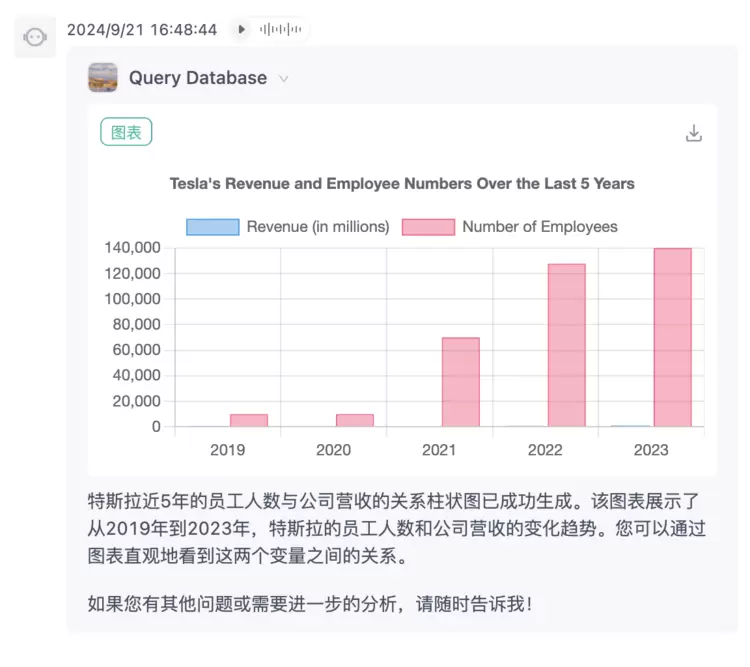The height and width of the screenshot is (667, 750).
Task: Hide Number of Employees via legend label
Action: pos(539,227)
